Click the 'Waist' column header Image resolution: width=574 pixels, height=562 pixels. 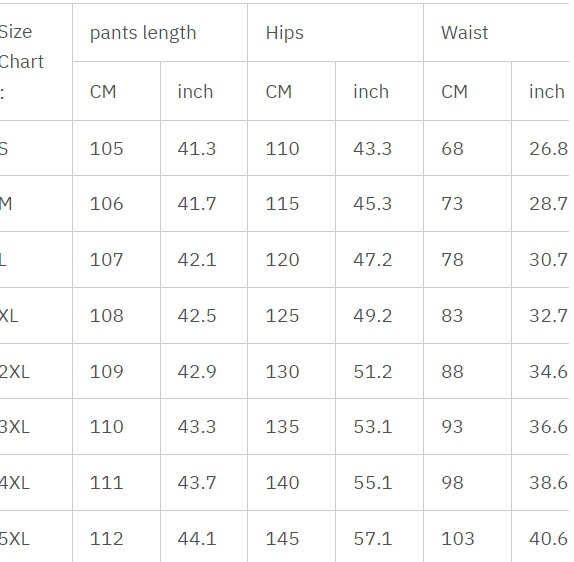coord(464,33)
